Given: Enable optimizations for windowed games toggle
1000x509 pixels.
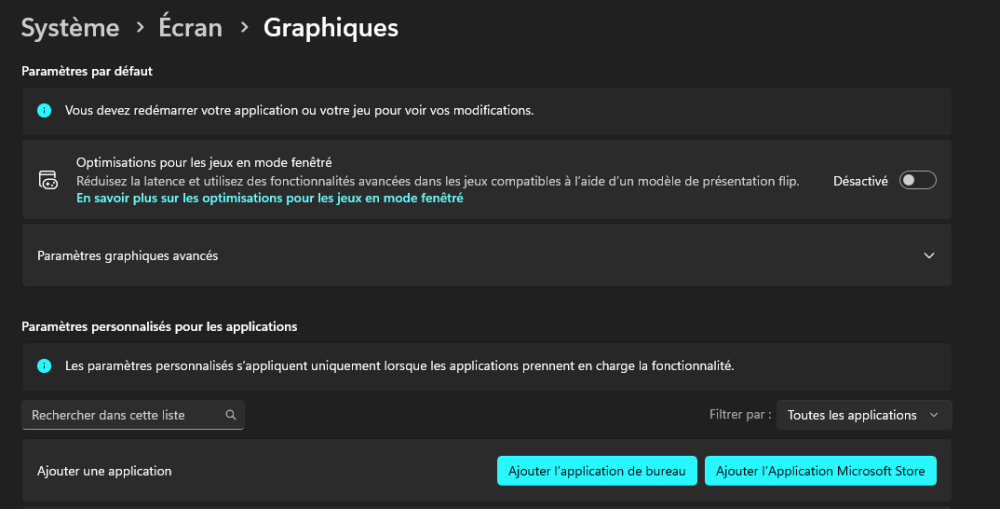Looking at the screenshot, I should (x=917, y=181).
